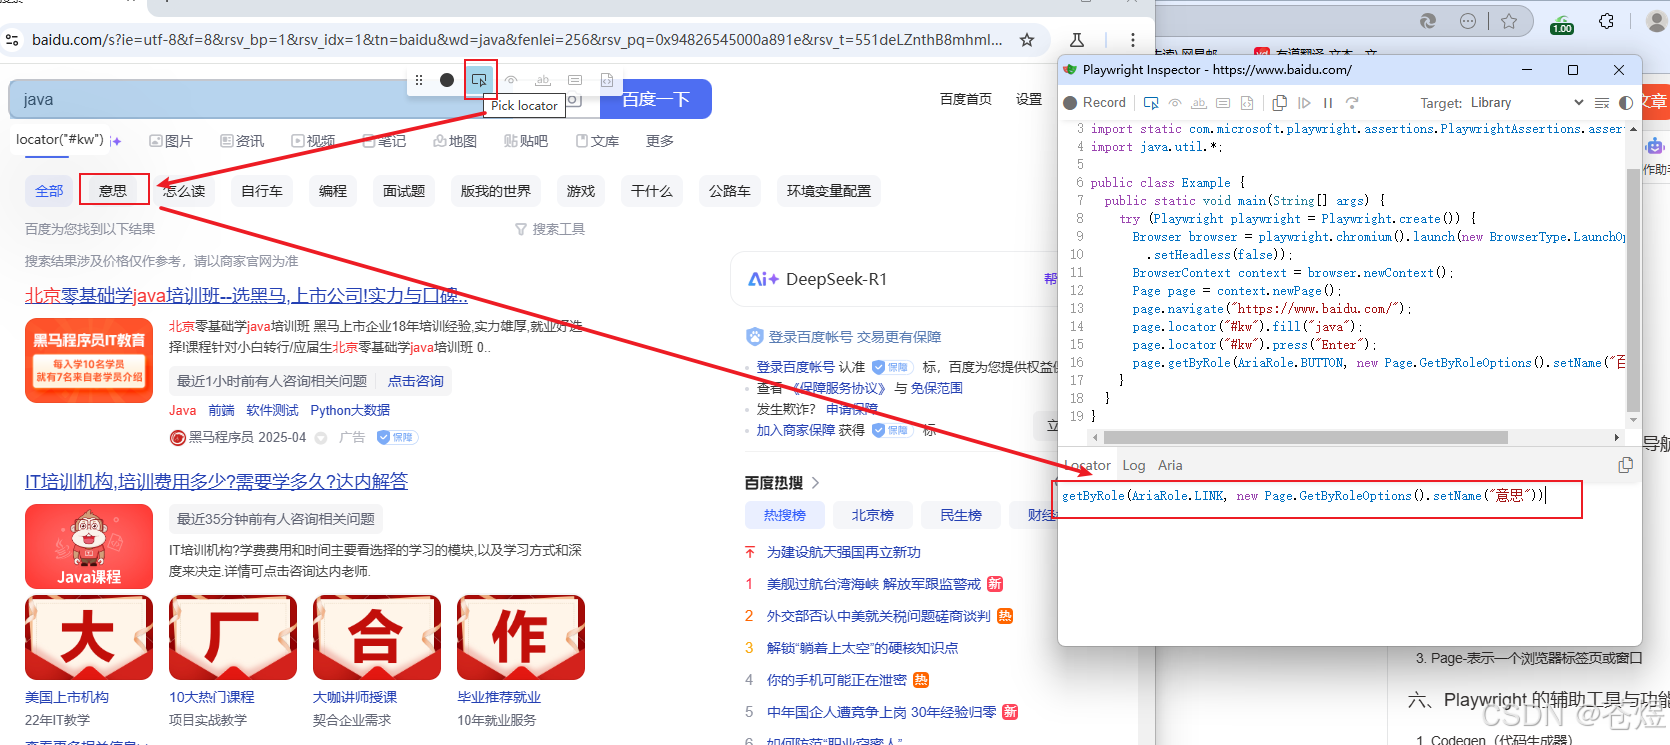Copy generated code via Inspector's copy icon
This screenshot has height=745, width=1670.
pos(1279,103)
